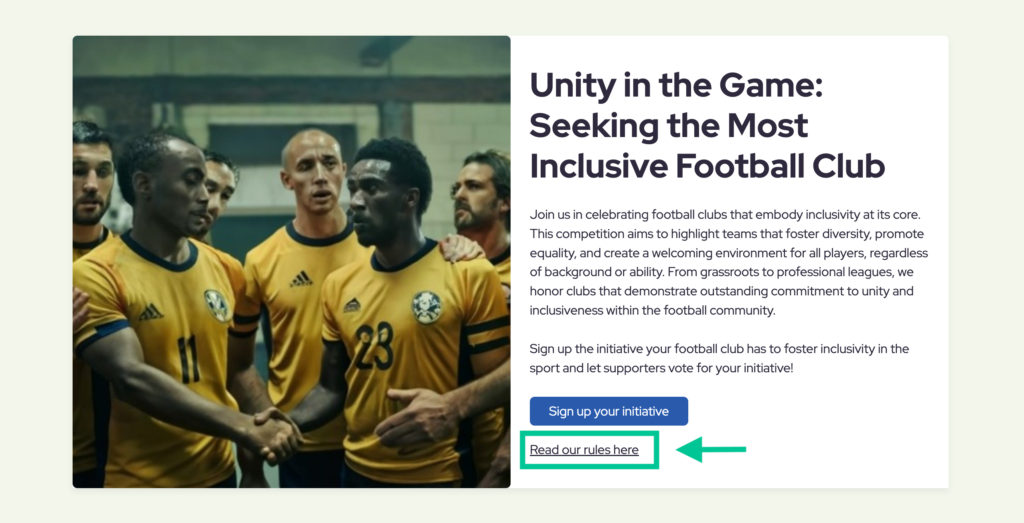Click the Adidas logo on jersey 23
This screenshot has height=523, width=1024.
click(352, 305)
